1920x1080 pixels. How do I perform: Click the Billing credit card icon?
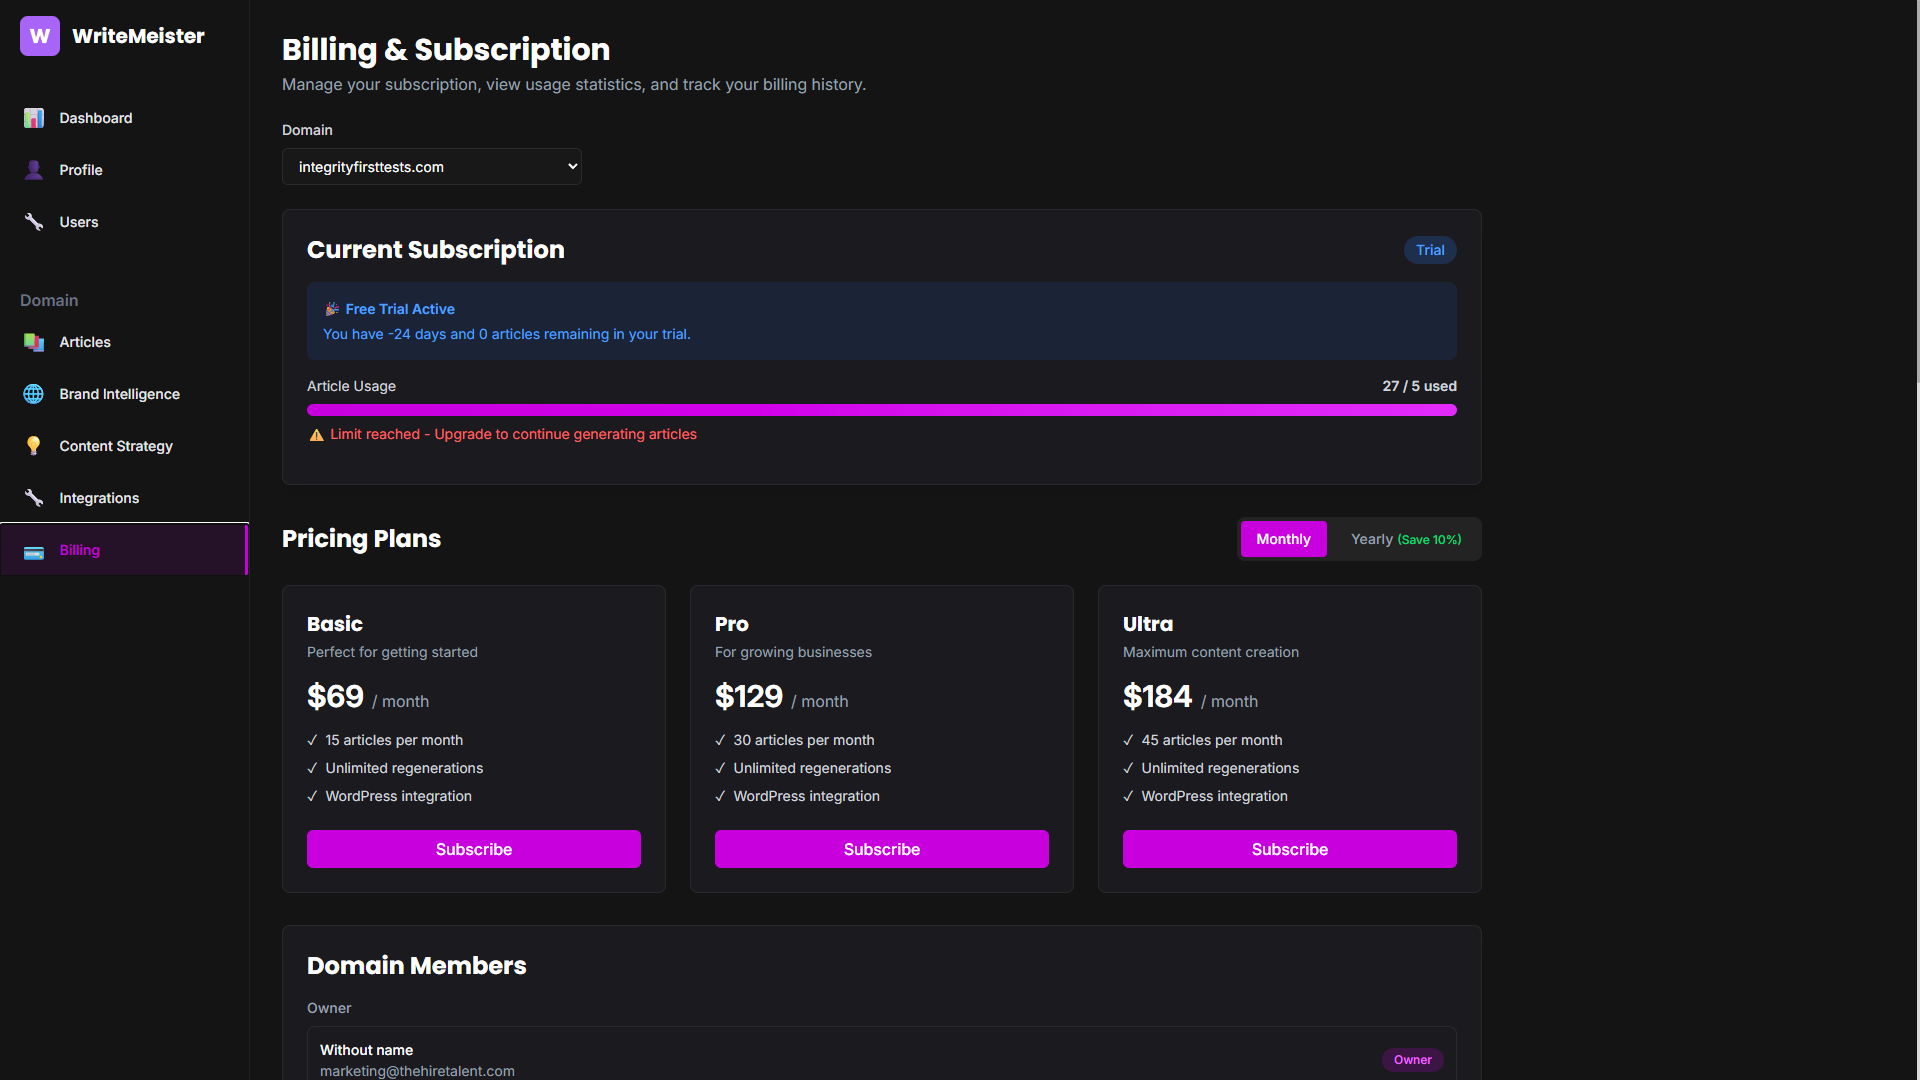(34, 551)
